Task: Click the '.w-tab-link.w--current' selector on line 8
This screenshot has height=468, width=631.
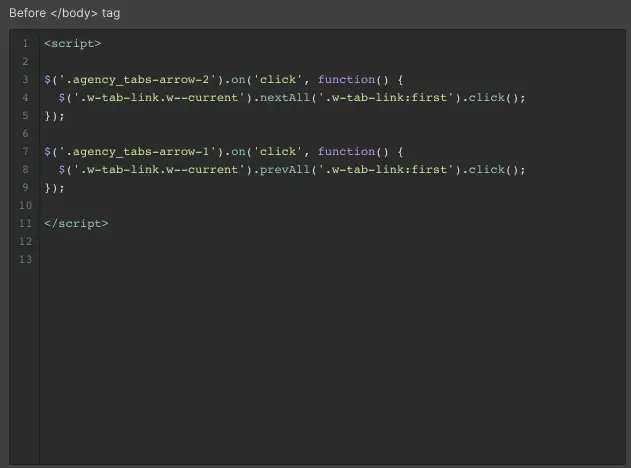Action: click(159, 170)
